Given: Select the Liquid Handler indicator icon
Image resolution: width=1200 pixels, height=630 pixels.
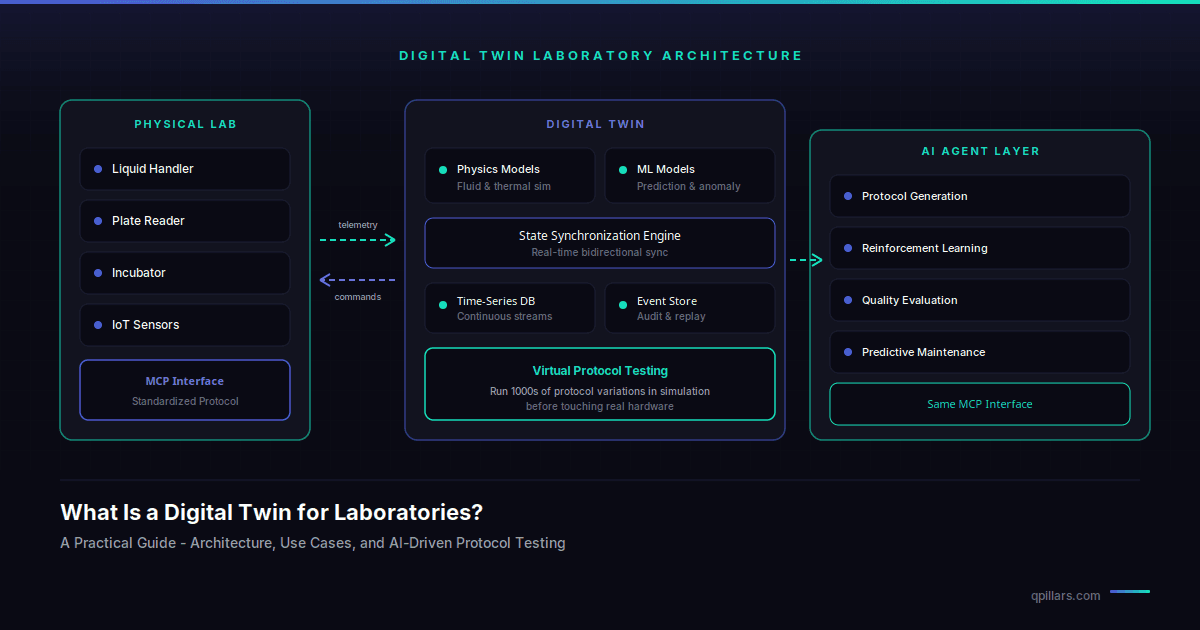Looking at the screenshot, I should pyautogui.click(x=97, y=169).
